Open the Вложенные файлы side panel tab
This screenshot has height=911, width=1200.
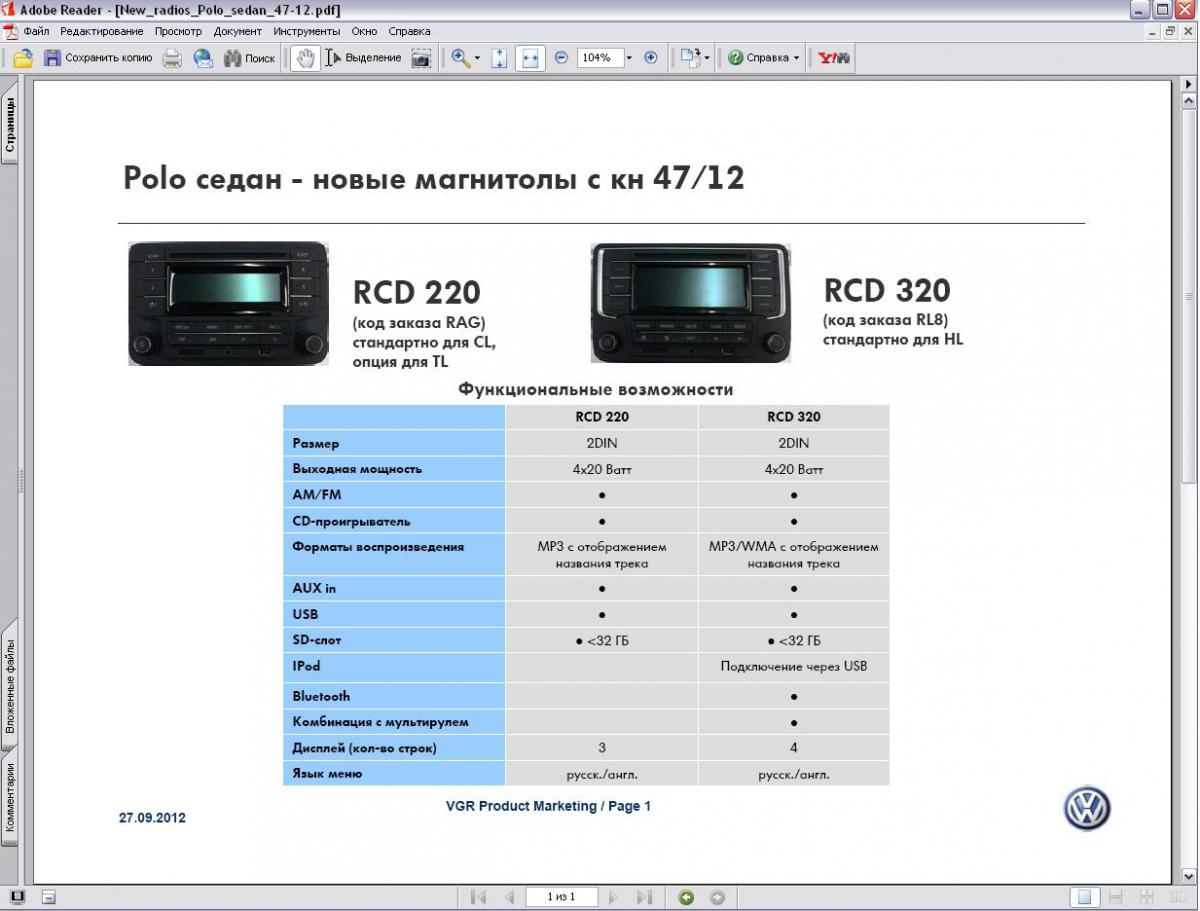[x=9, y=686]
